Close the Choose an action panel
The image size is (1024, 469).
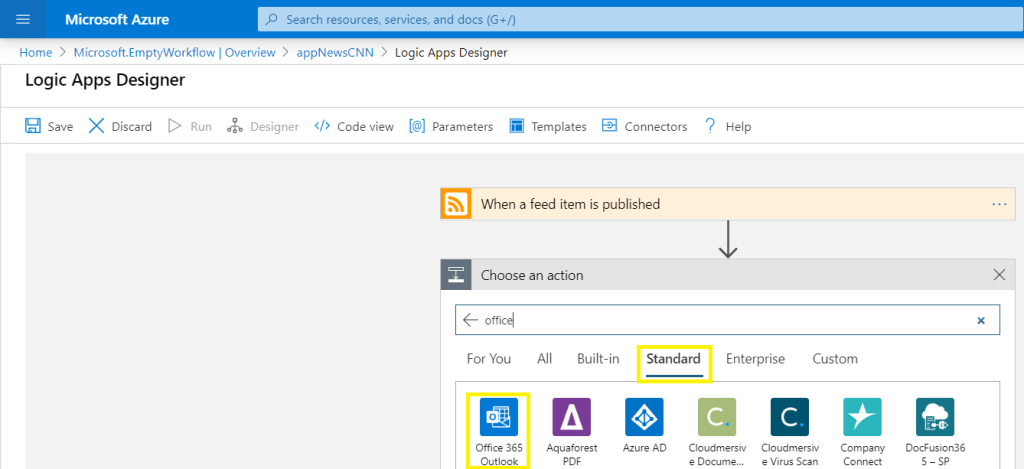click(998, 275)
